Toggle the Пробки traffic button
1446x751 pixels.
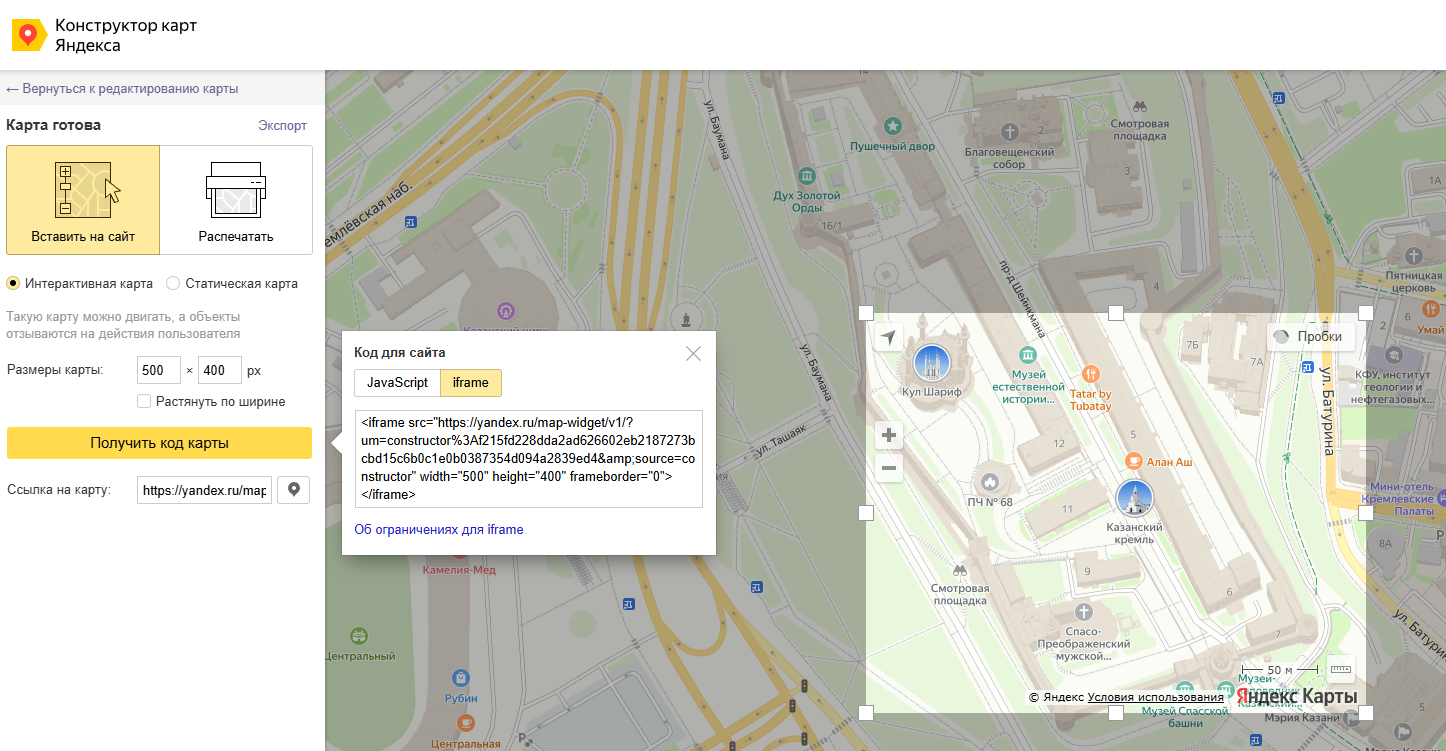point(1310,337)
